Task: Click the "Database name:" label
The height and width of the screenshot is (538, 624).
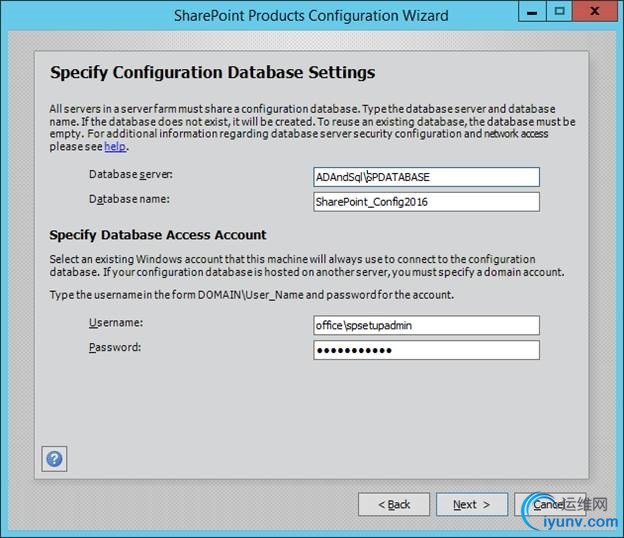Action: 129,199
